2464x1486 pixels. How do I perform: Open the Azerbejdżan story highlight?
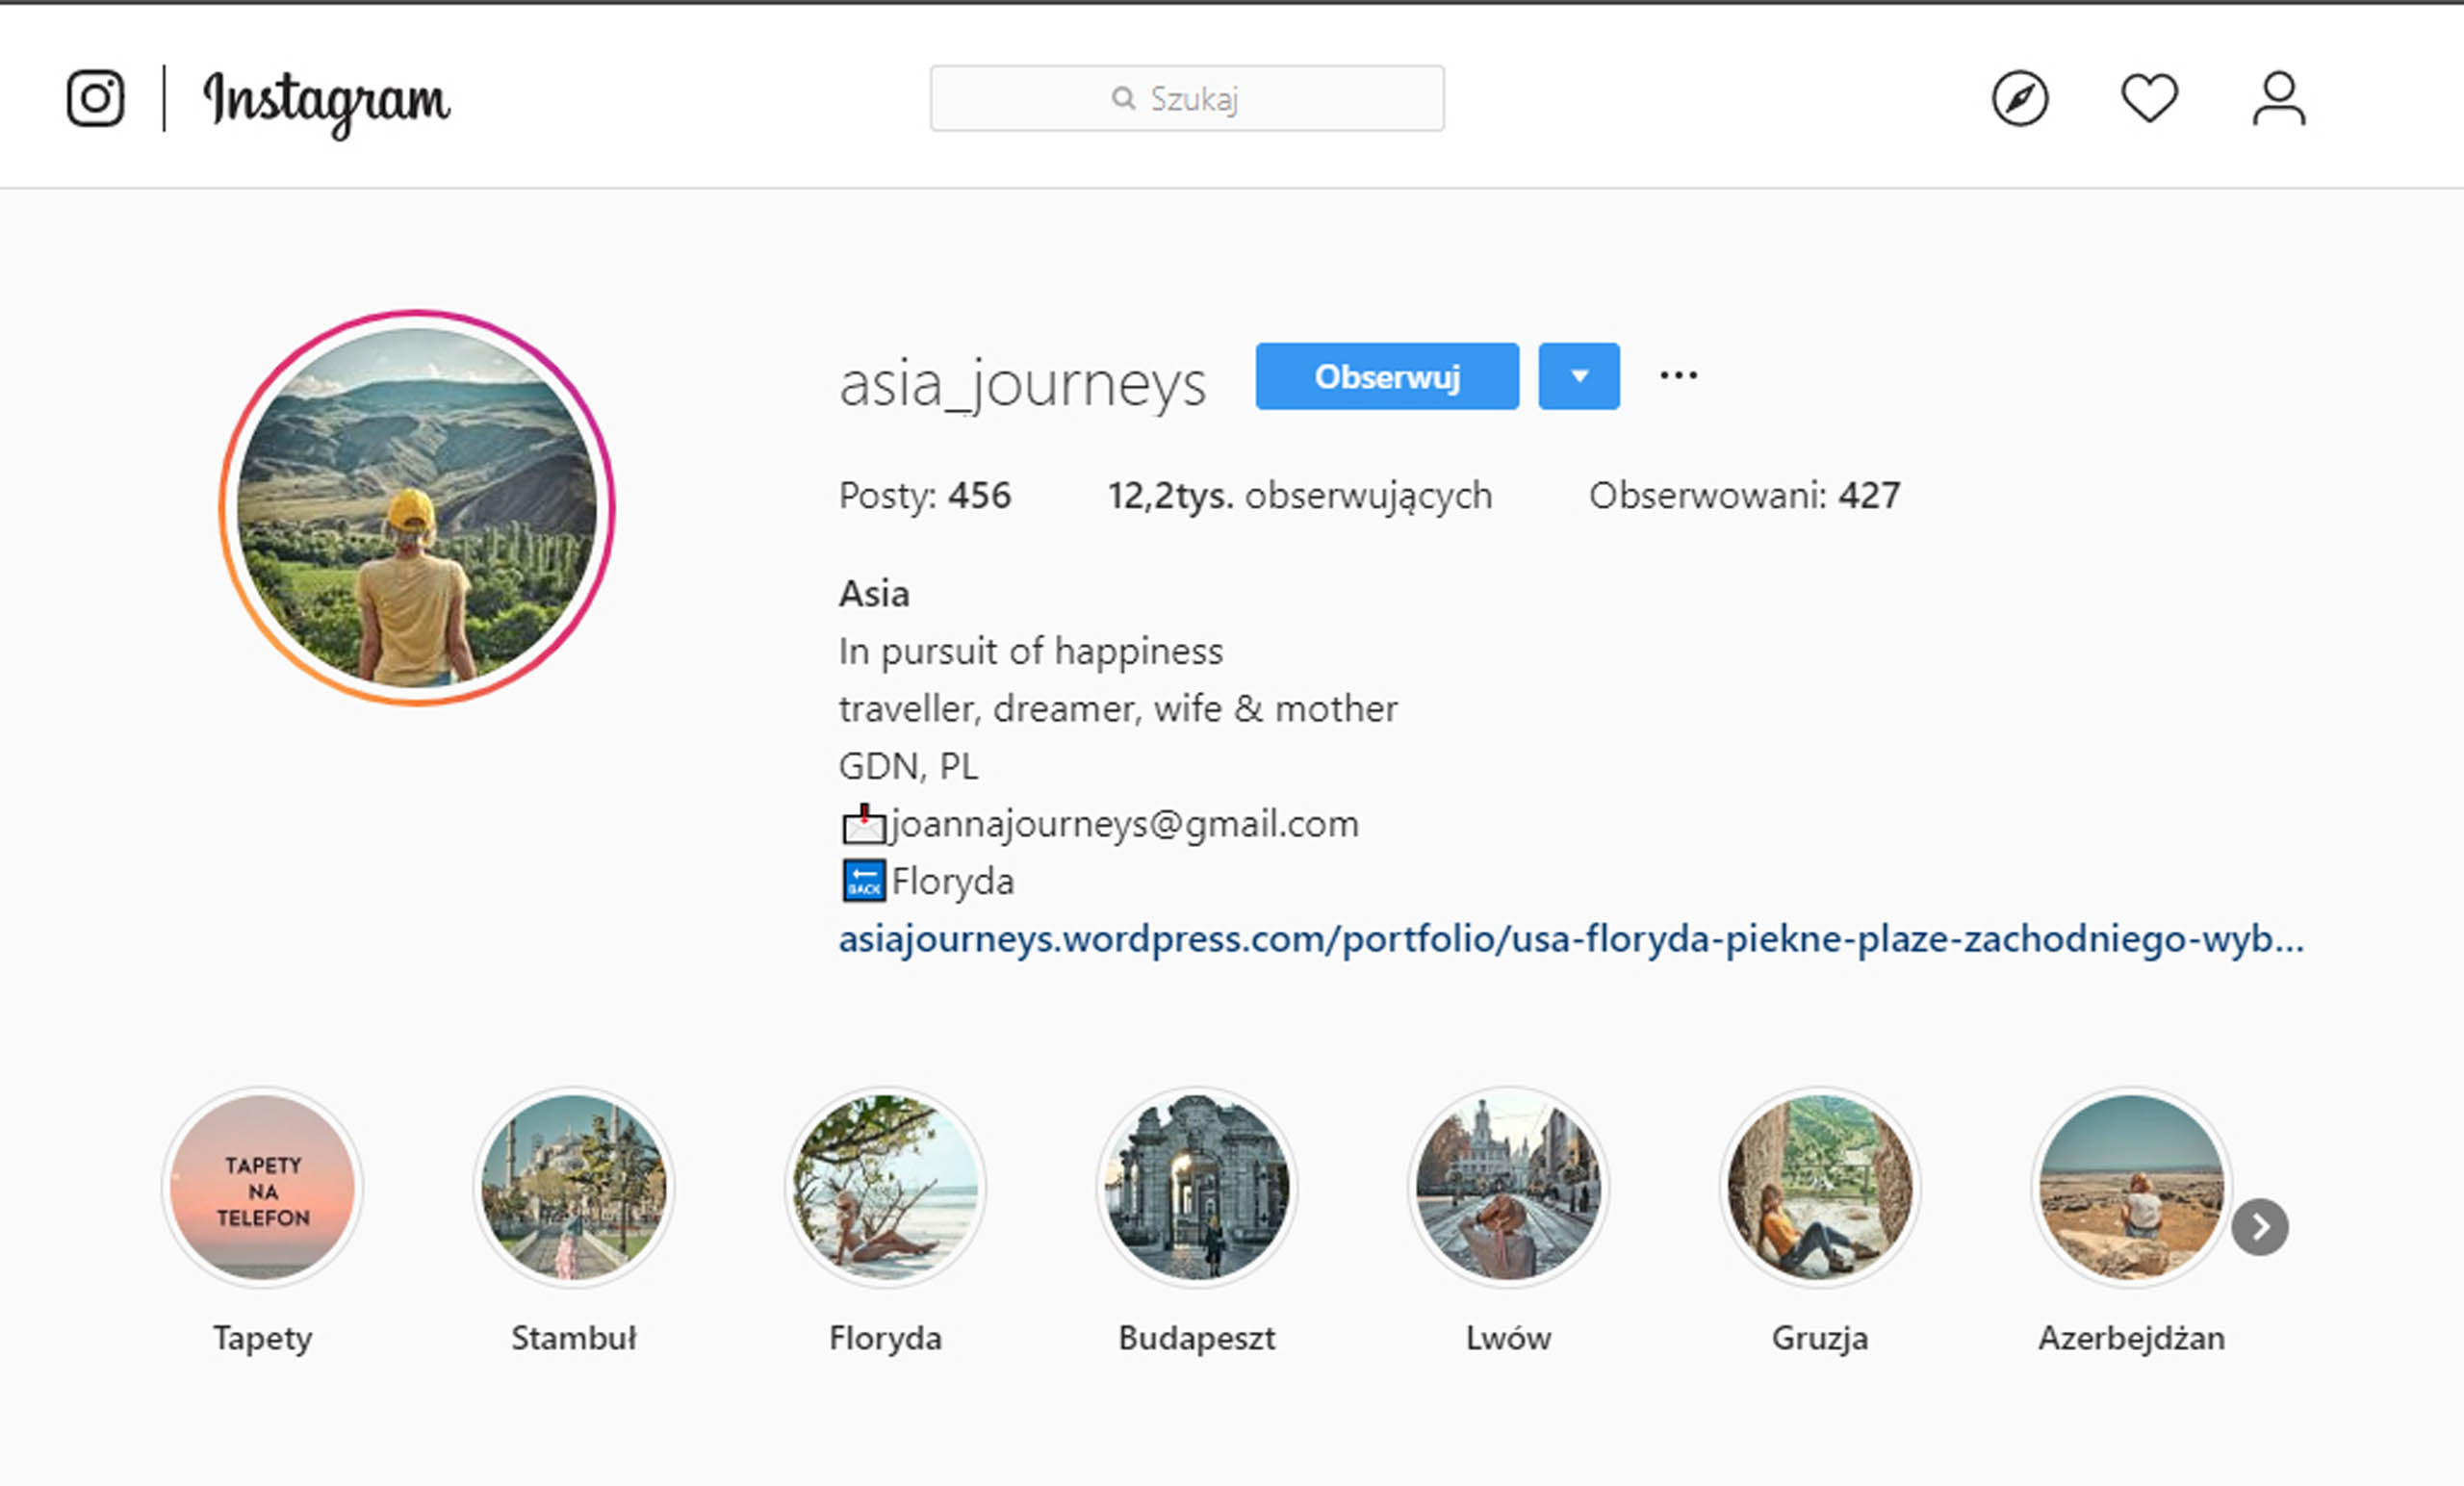(2131, 1187)
